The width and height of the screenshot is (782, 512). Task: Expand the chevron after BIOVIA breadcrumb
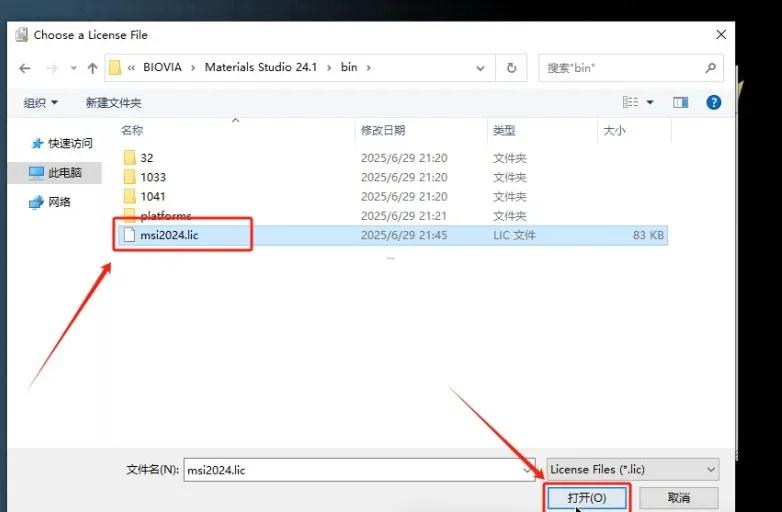point(193,68)
